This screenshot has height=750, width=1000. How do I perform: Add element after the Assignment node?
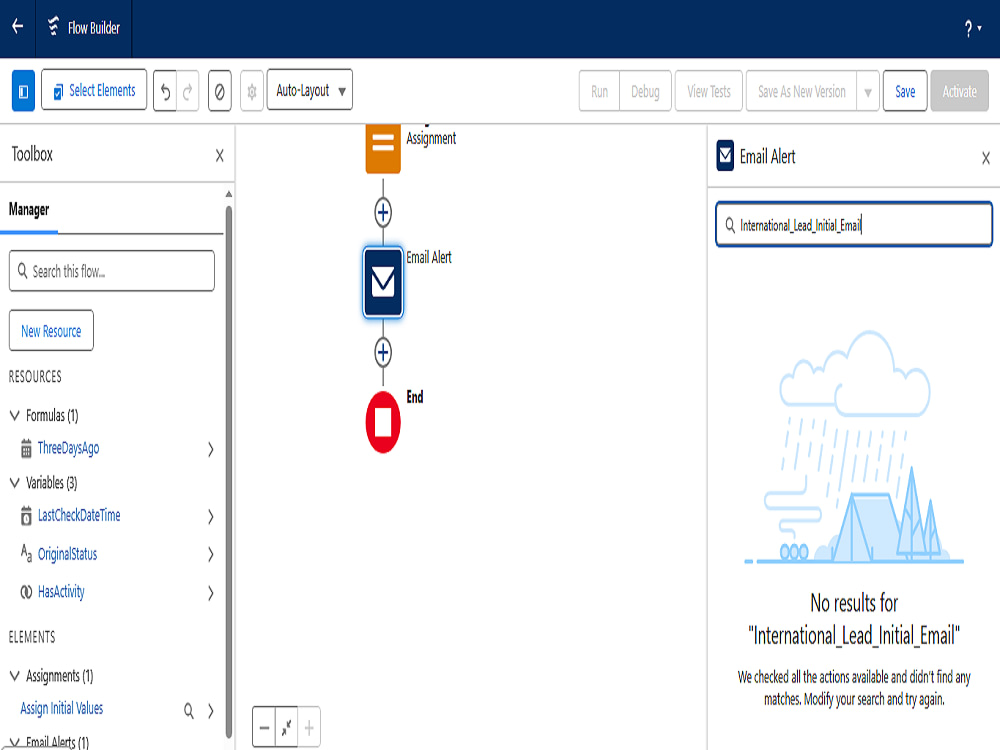(383, 212)
